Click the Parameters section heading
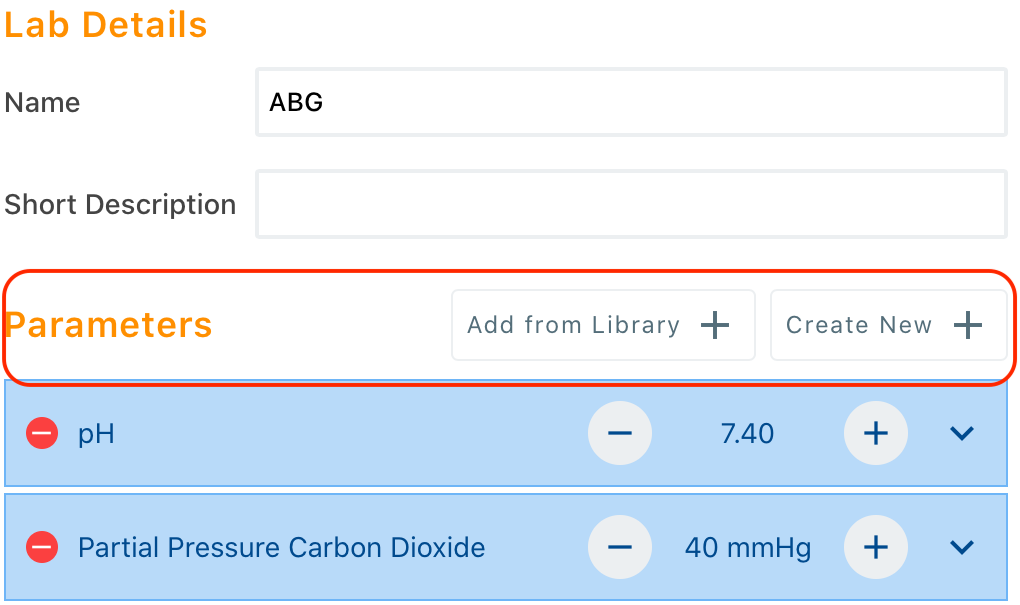This screenshot has width=1020, height=605. 108,324
